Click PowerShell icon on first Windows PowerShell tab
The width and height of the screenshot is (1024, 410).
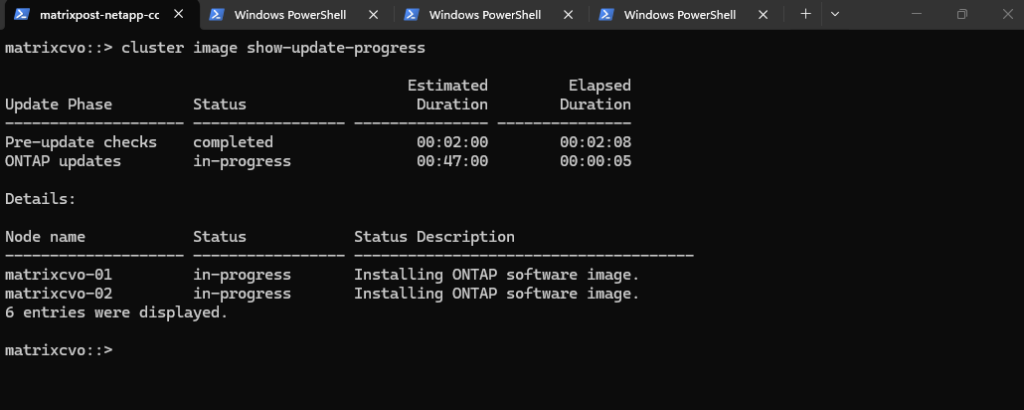[x=215, y=15]
